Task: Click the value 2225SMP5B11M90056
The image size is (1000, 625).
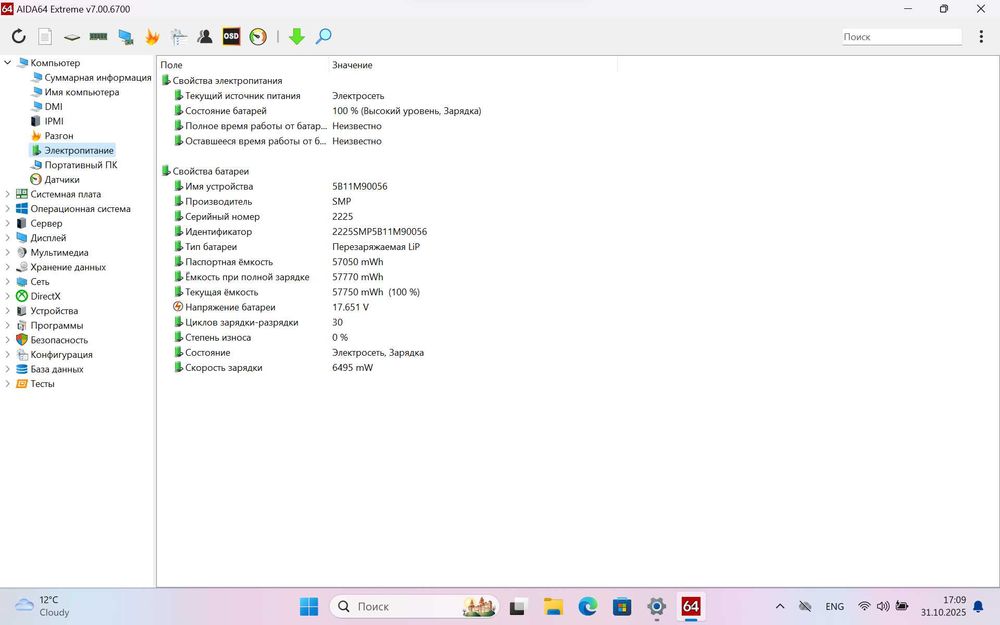Action: [379, 232]
